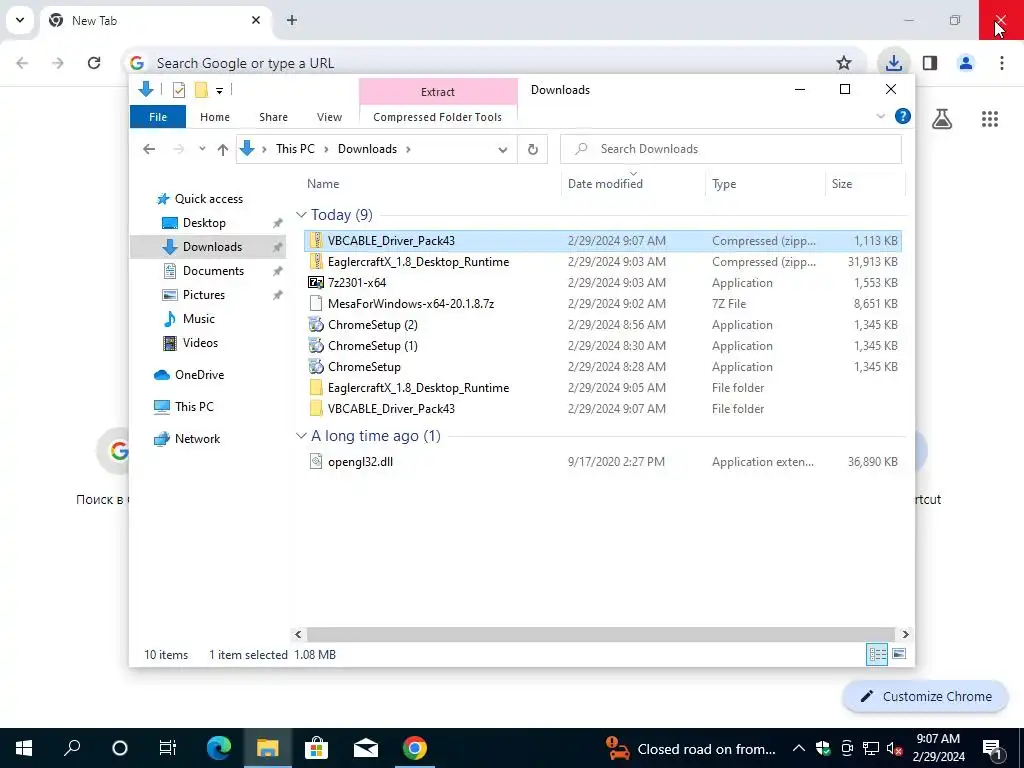Click Downloads in the address breadcrumb
This screenshot has width=1024, height=768.
point(367,149)
